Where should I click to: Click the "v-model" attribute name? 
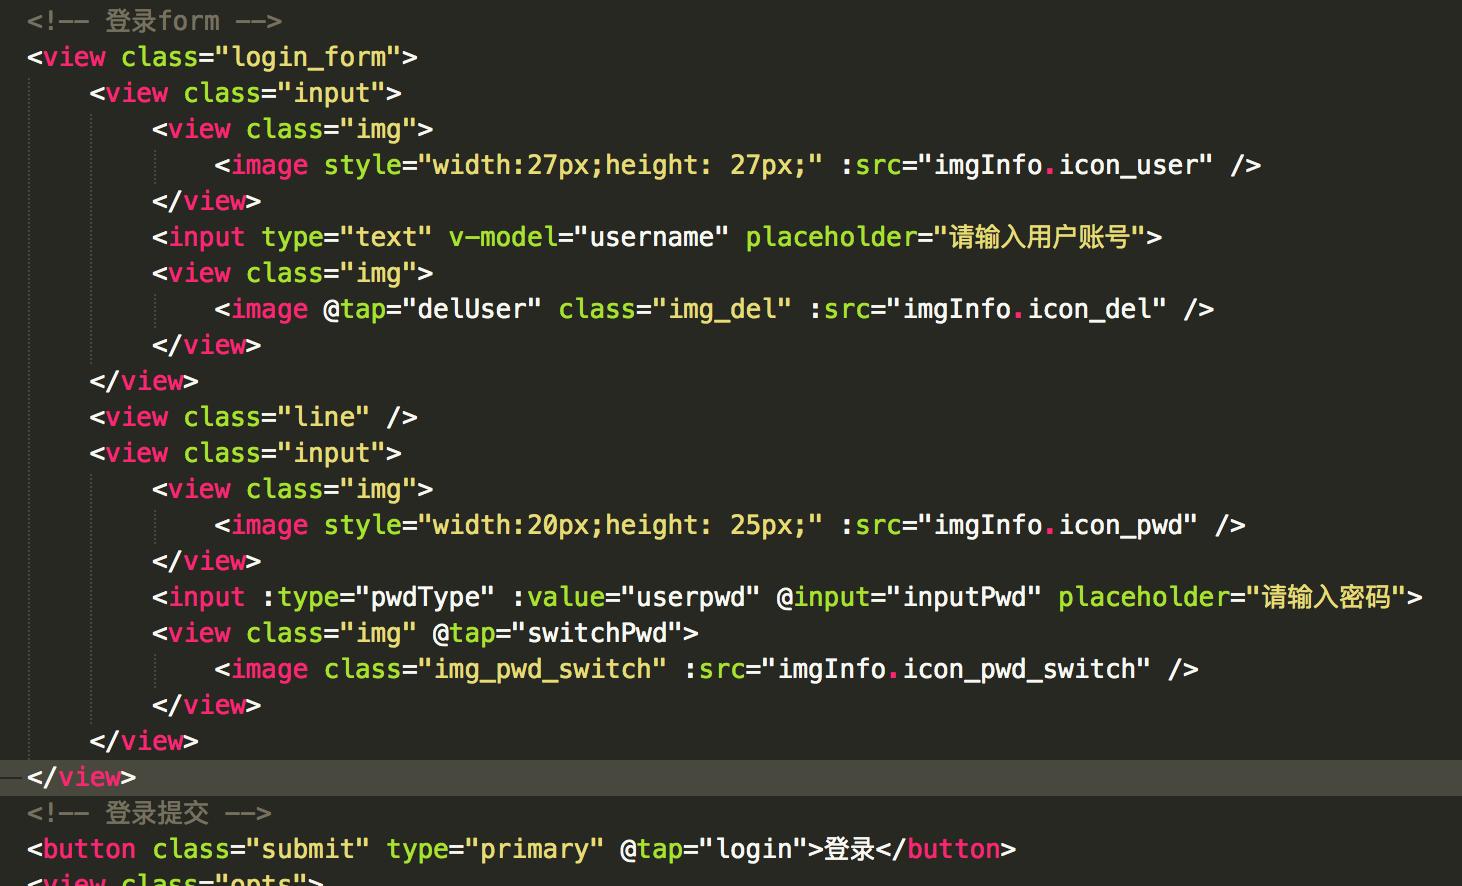tap(503, 237)
